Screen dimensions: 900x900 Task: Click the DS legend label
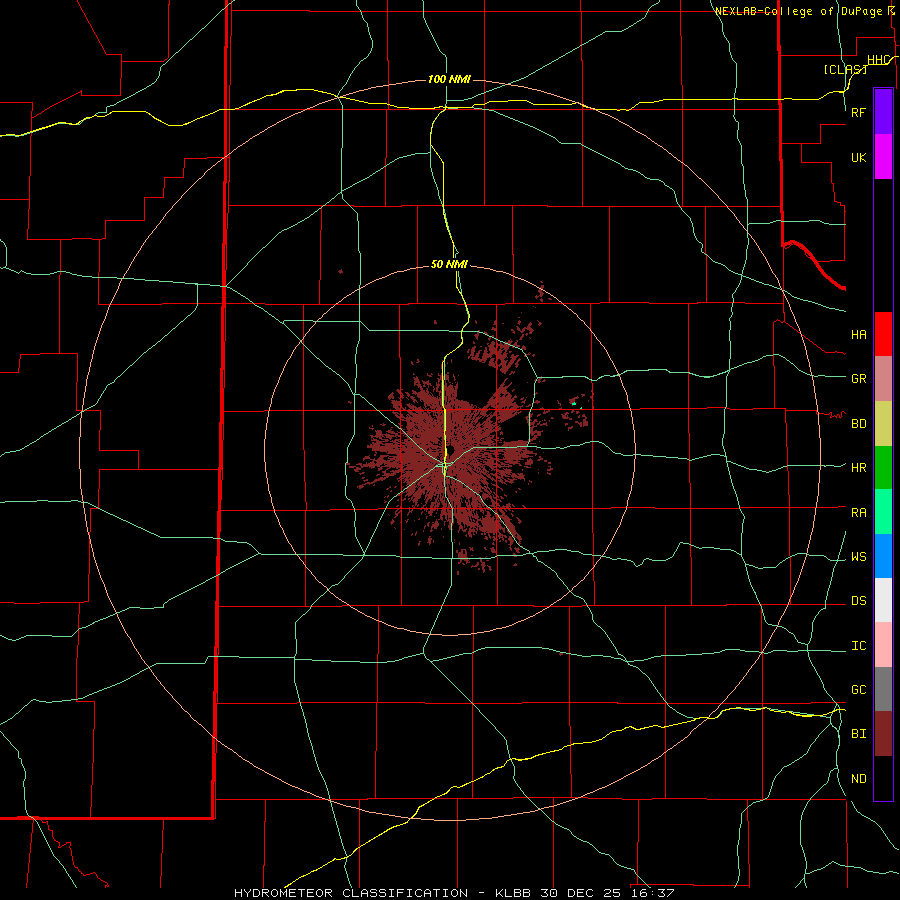[859, 601]
